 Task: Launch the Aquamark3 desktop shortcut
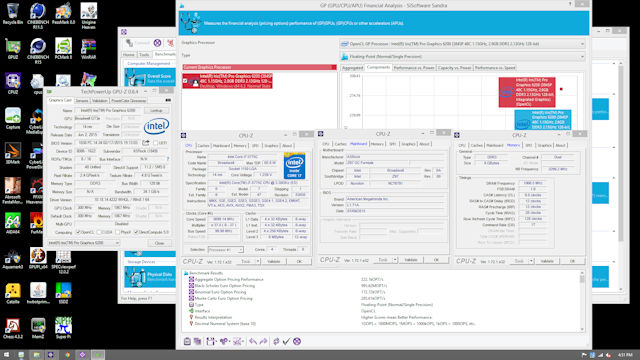coord(13,258)
